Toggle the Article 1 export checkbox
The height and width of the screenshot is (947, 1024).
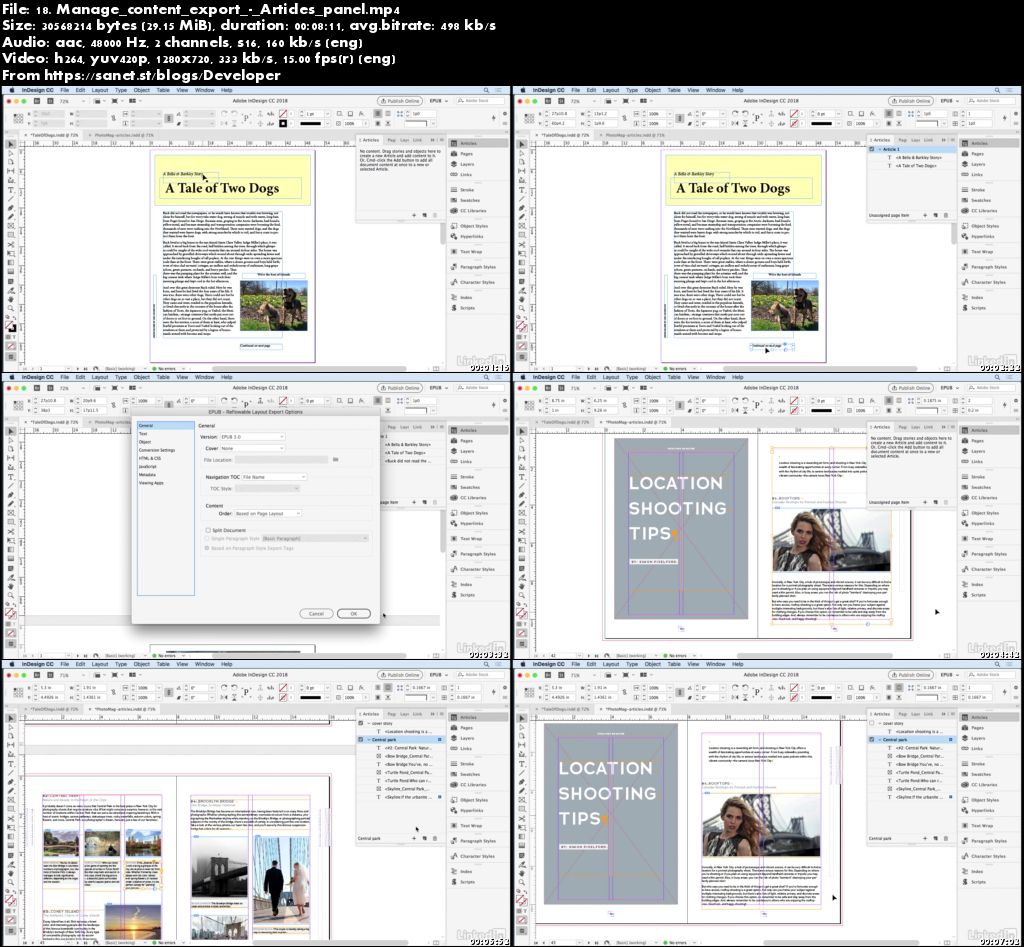(872, 150)
